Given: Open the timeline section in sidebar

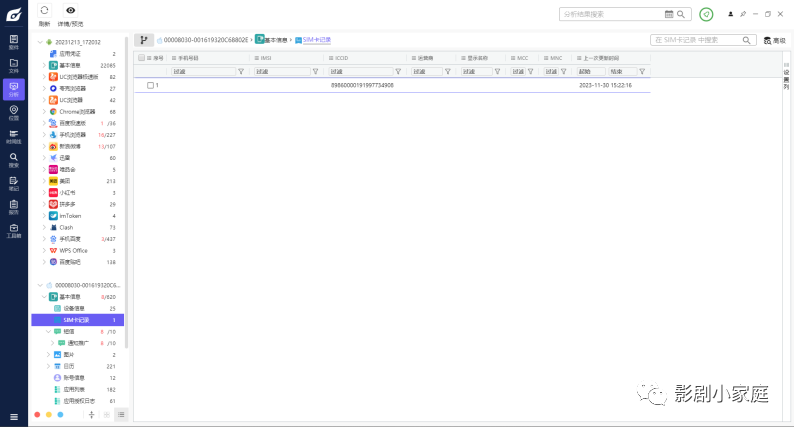Looking at the screenshot, I should [x=14, y=136].
